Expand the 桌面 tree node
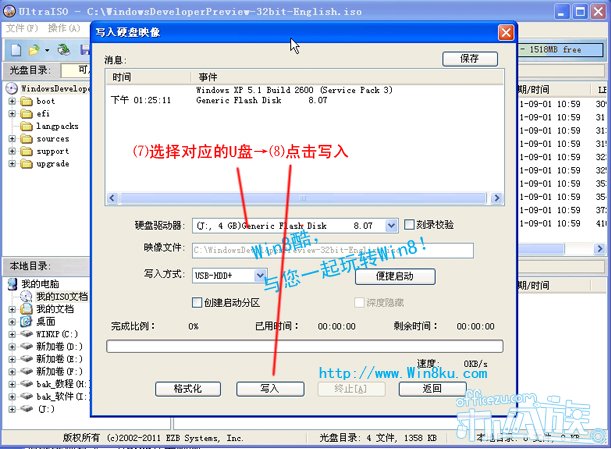 (12, 322)
